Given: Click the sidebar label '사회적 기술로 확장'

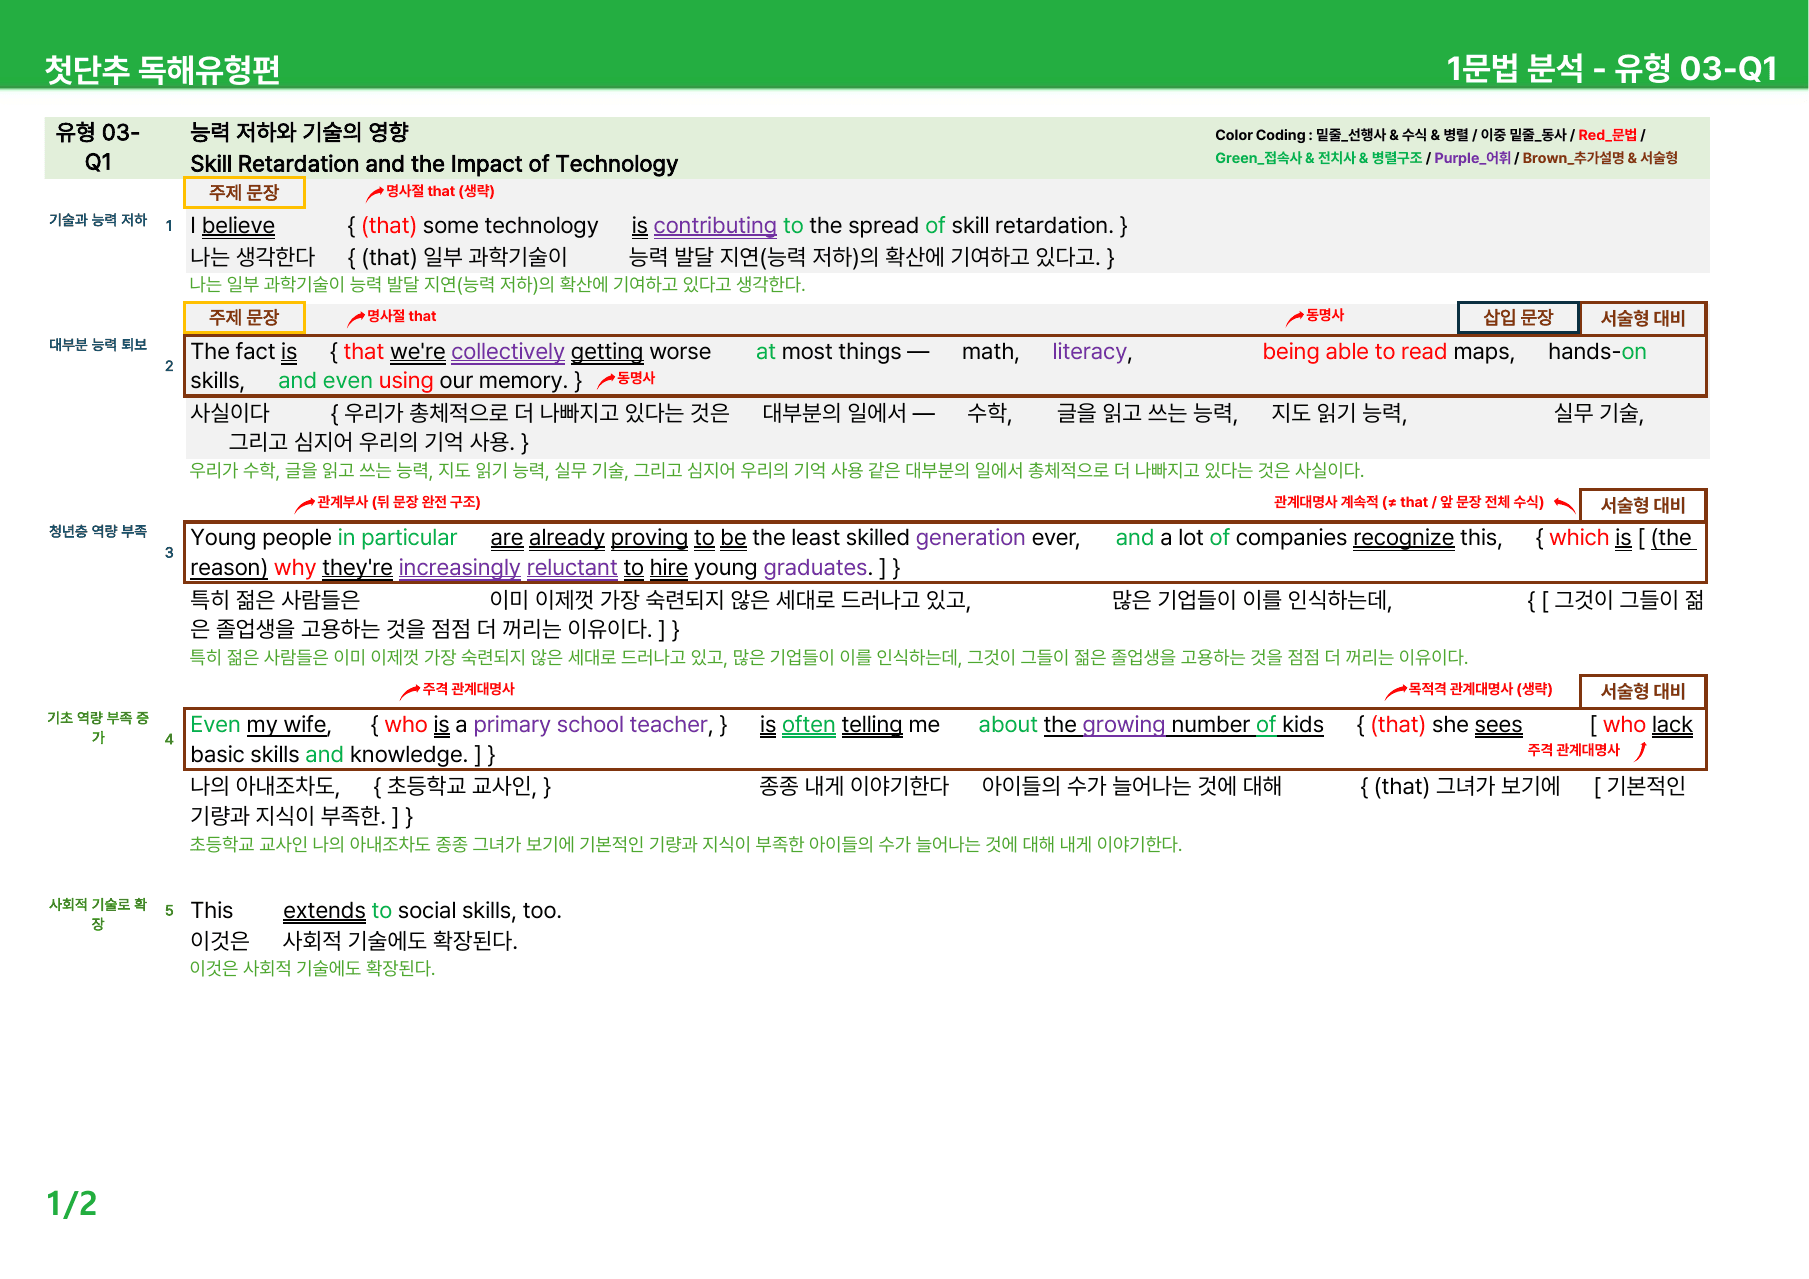Looking at the screenshot, I should tap(98, 914).
